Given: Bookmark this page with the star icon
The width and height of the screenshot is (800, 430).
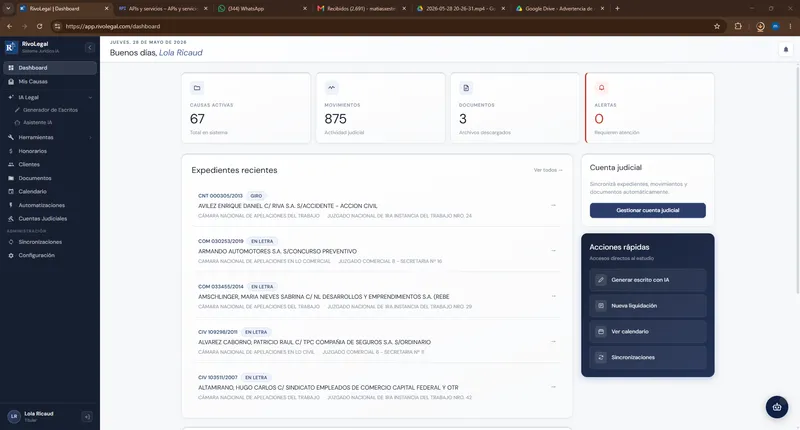Looking at the screenshot, I should point(717,26).
